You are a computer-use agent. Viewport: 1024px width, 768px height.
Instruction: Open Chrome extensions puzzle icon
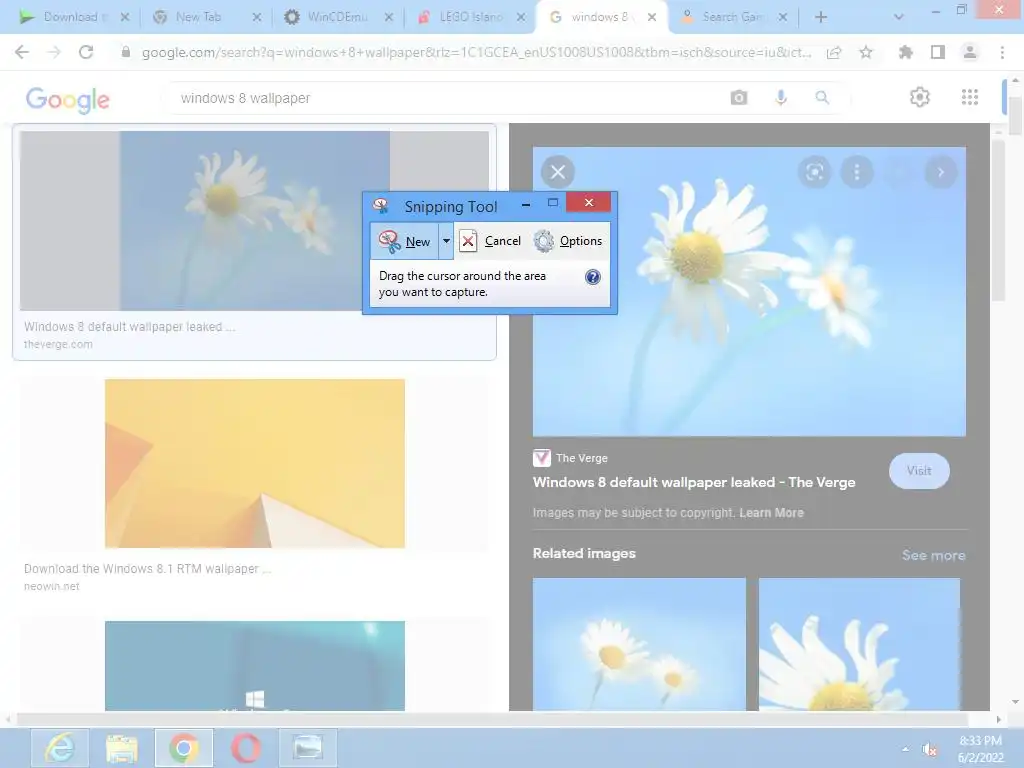pyautogui.click(x=905, y=52)
